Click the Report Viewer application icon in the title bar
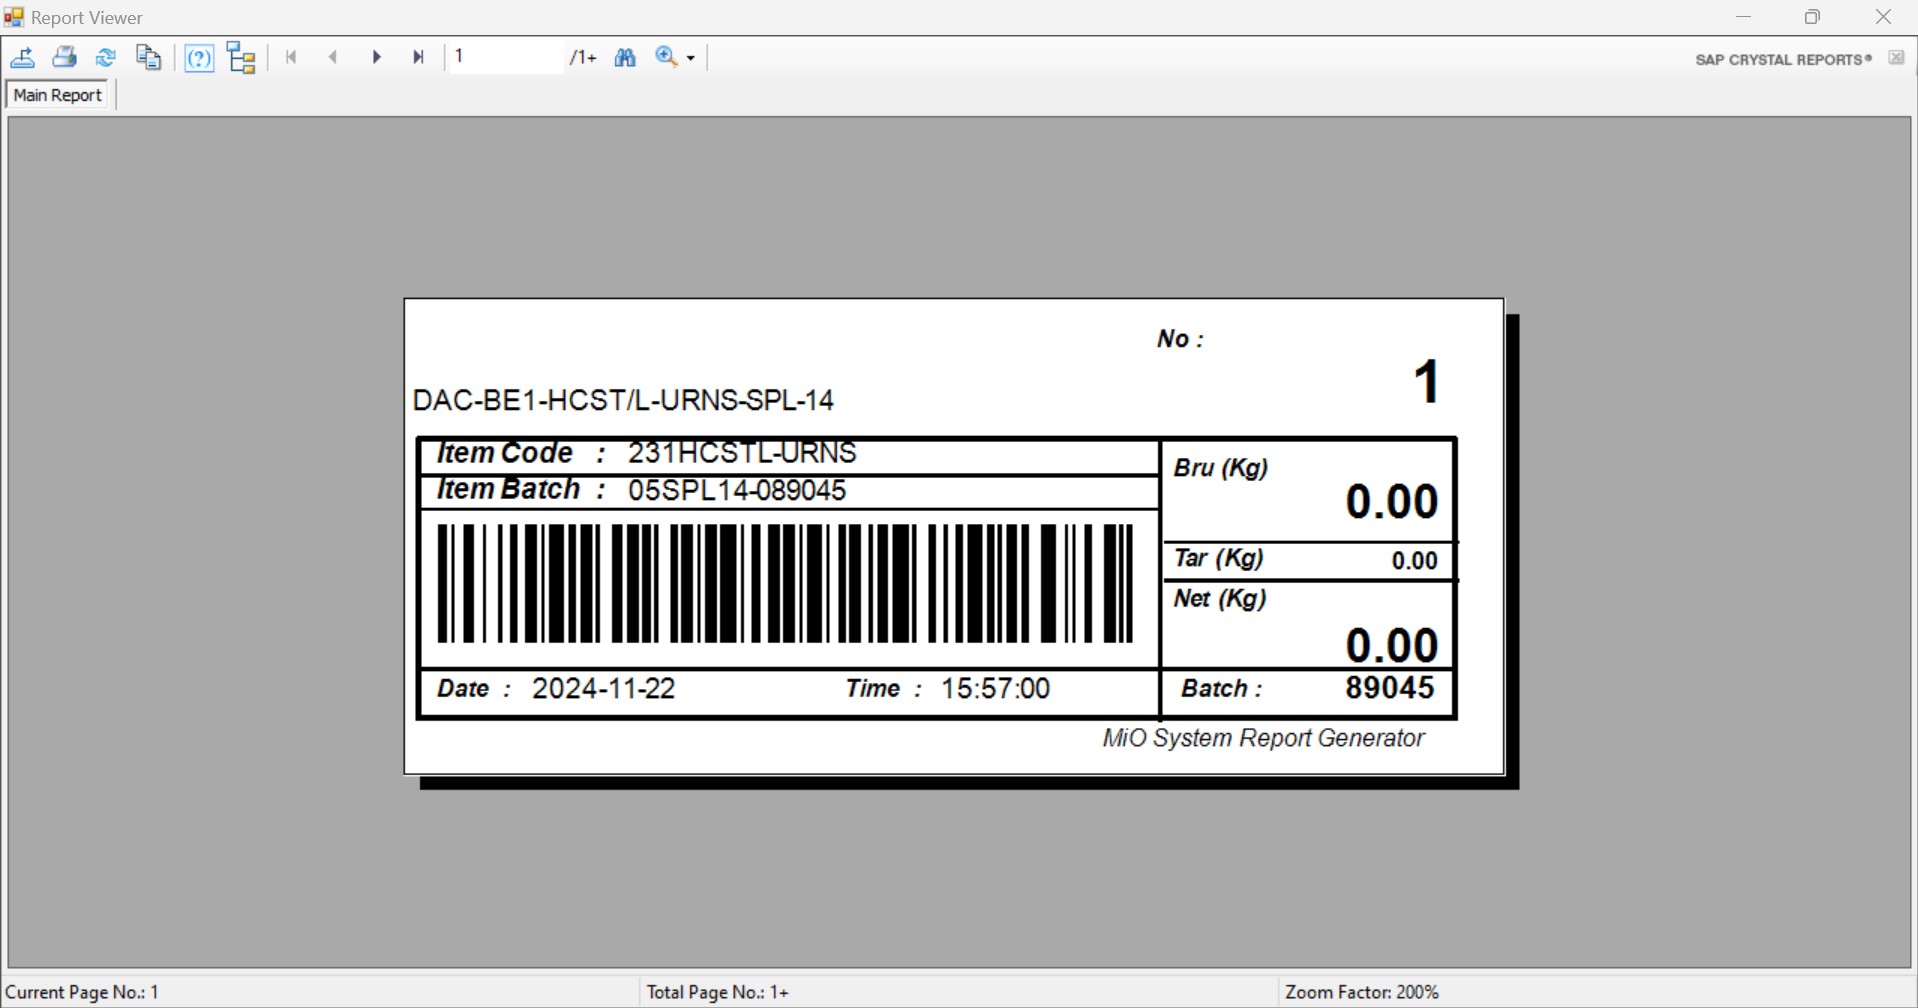This screenshot has width=1918, height=1008. point(14,17)
